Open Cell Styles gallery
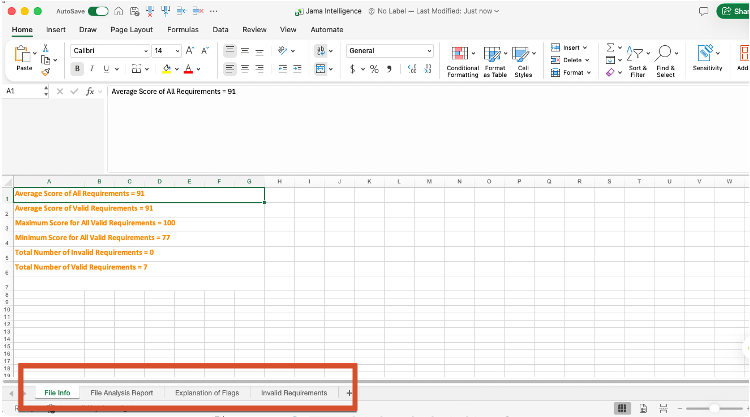 coord(523,62)
